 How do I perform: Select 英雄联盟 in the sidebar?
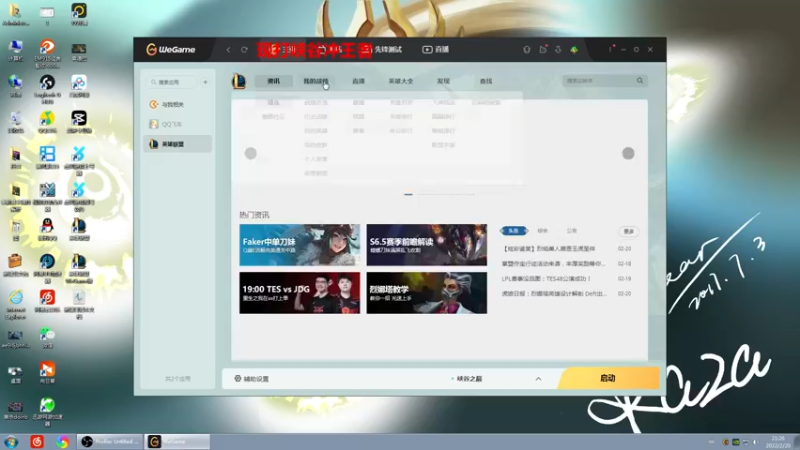178,144
